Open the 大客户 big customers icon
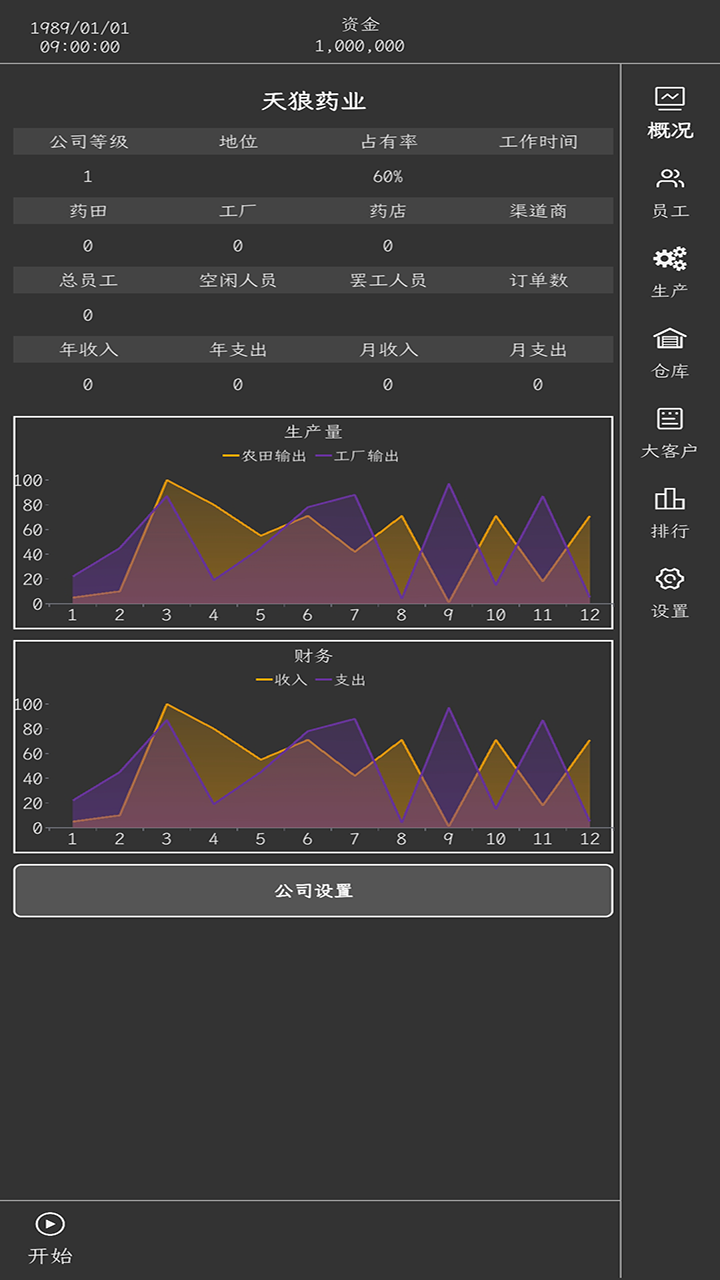This screenshot has height=1280, width=720. coord(670,419)
